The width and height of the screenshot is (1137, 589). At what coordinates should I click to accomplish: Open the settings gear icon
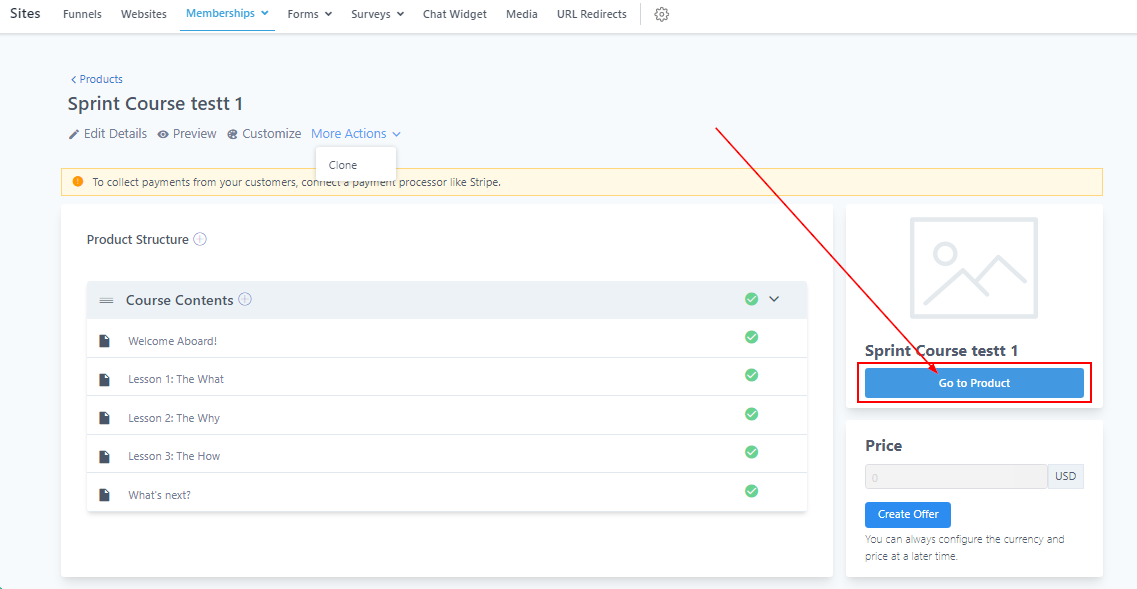[661, 14]
